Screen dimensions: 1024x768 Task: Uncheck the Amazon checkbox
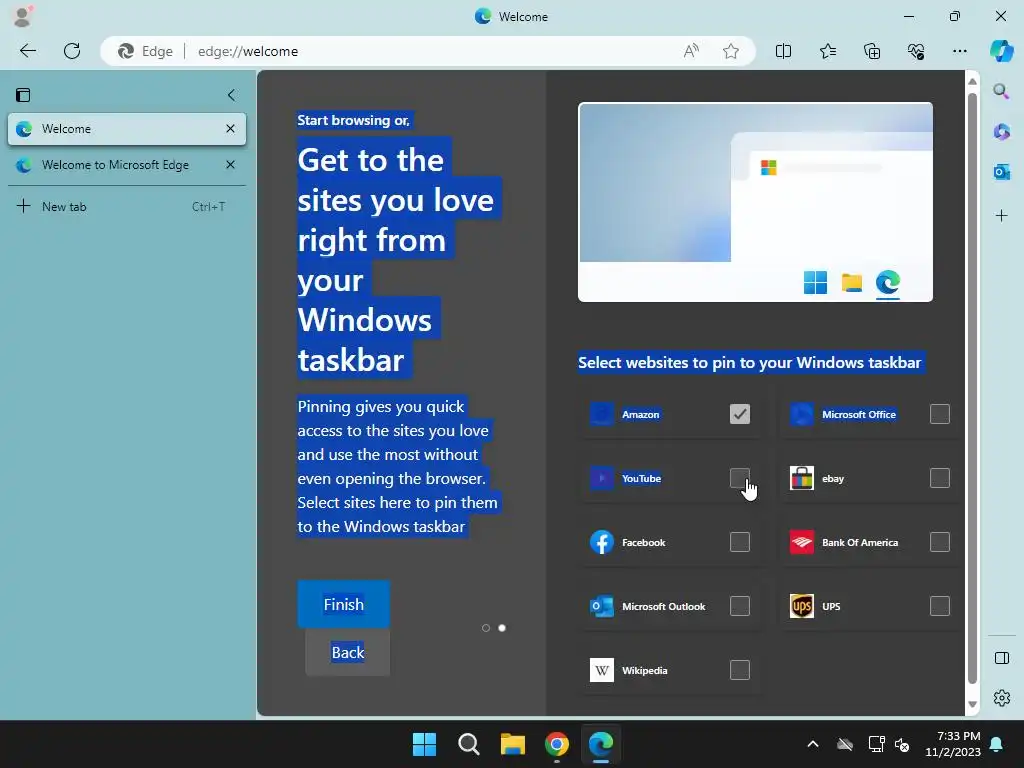point(739,414)
